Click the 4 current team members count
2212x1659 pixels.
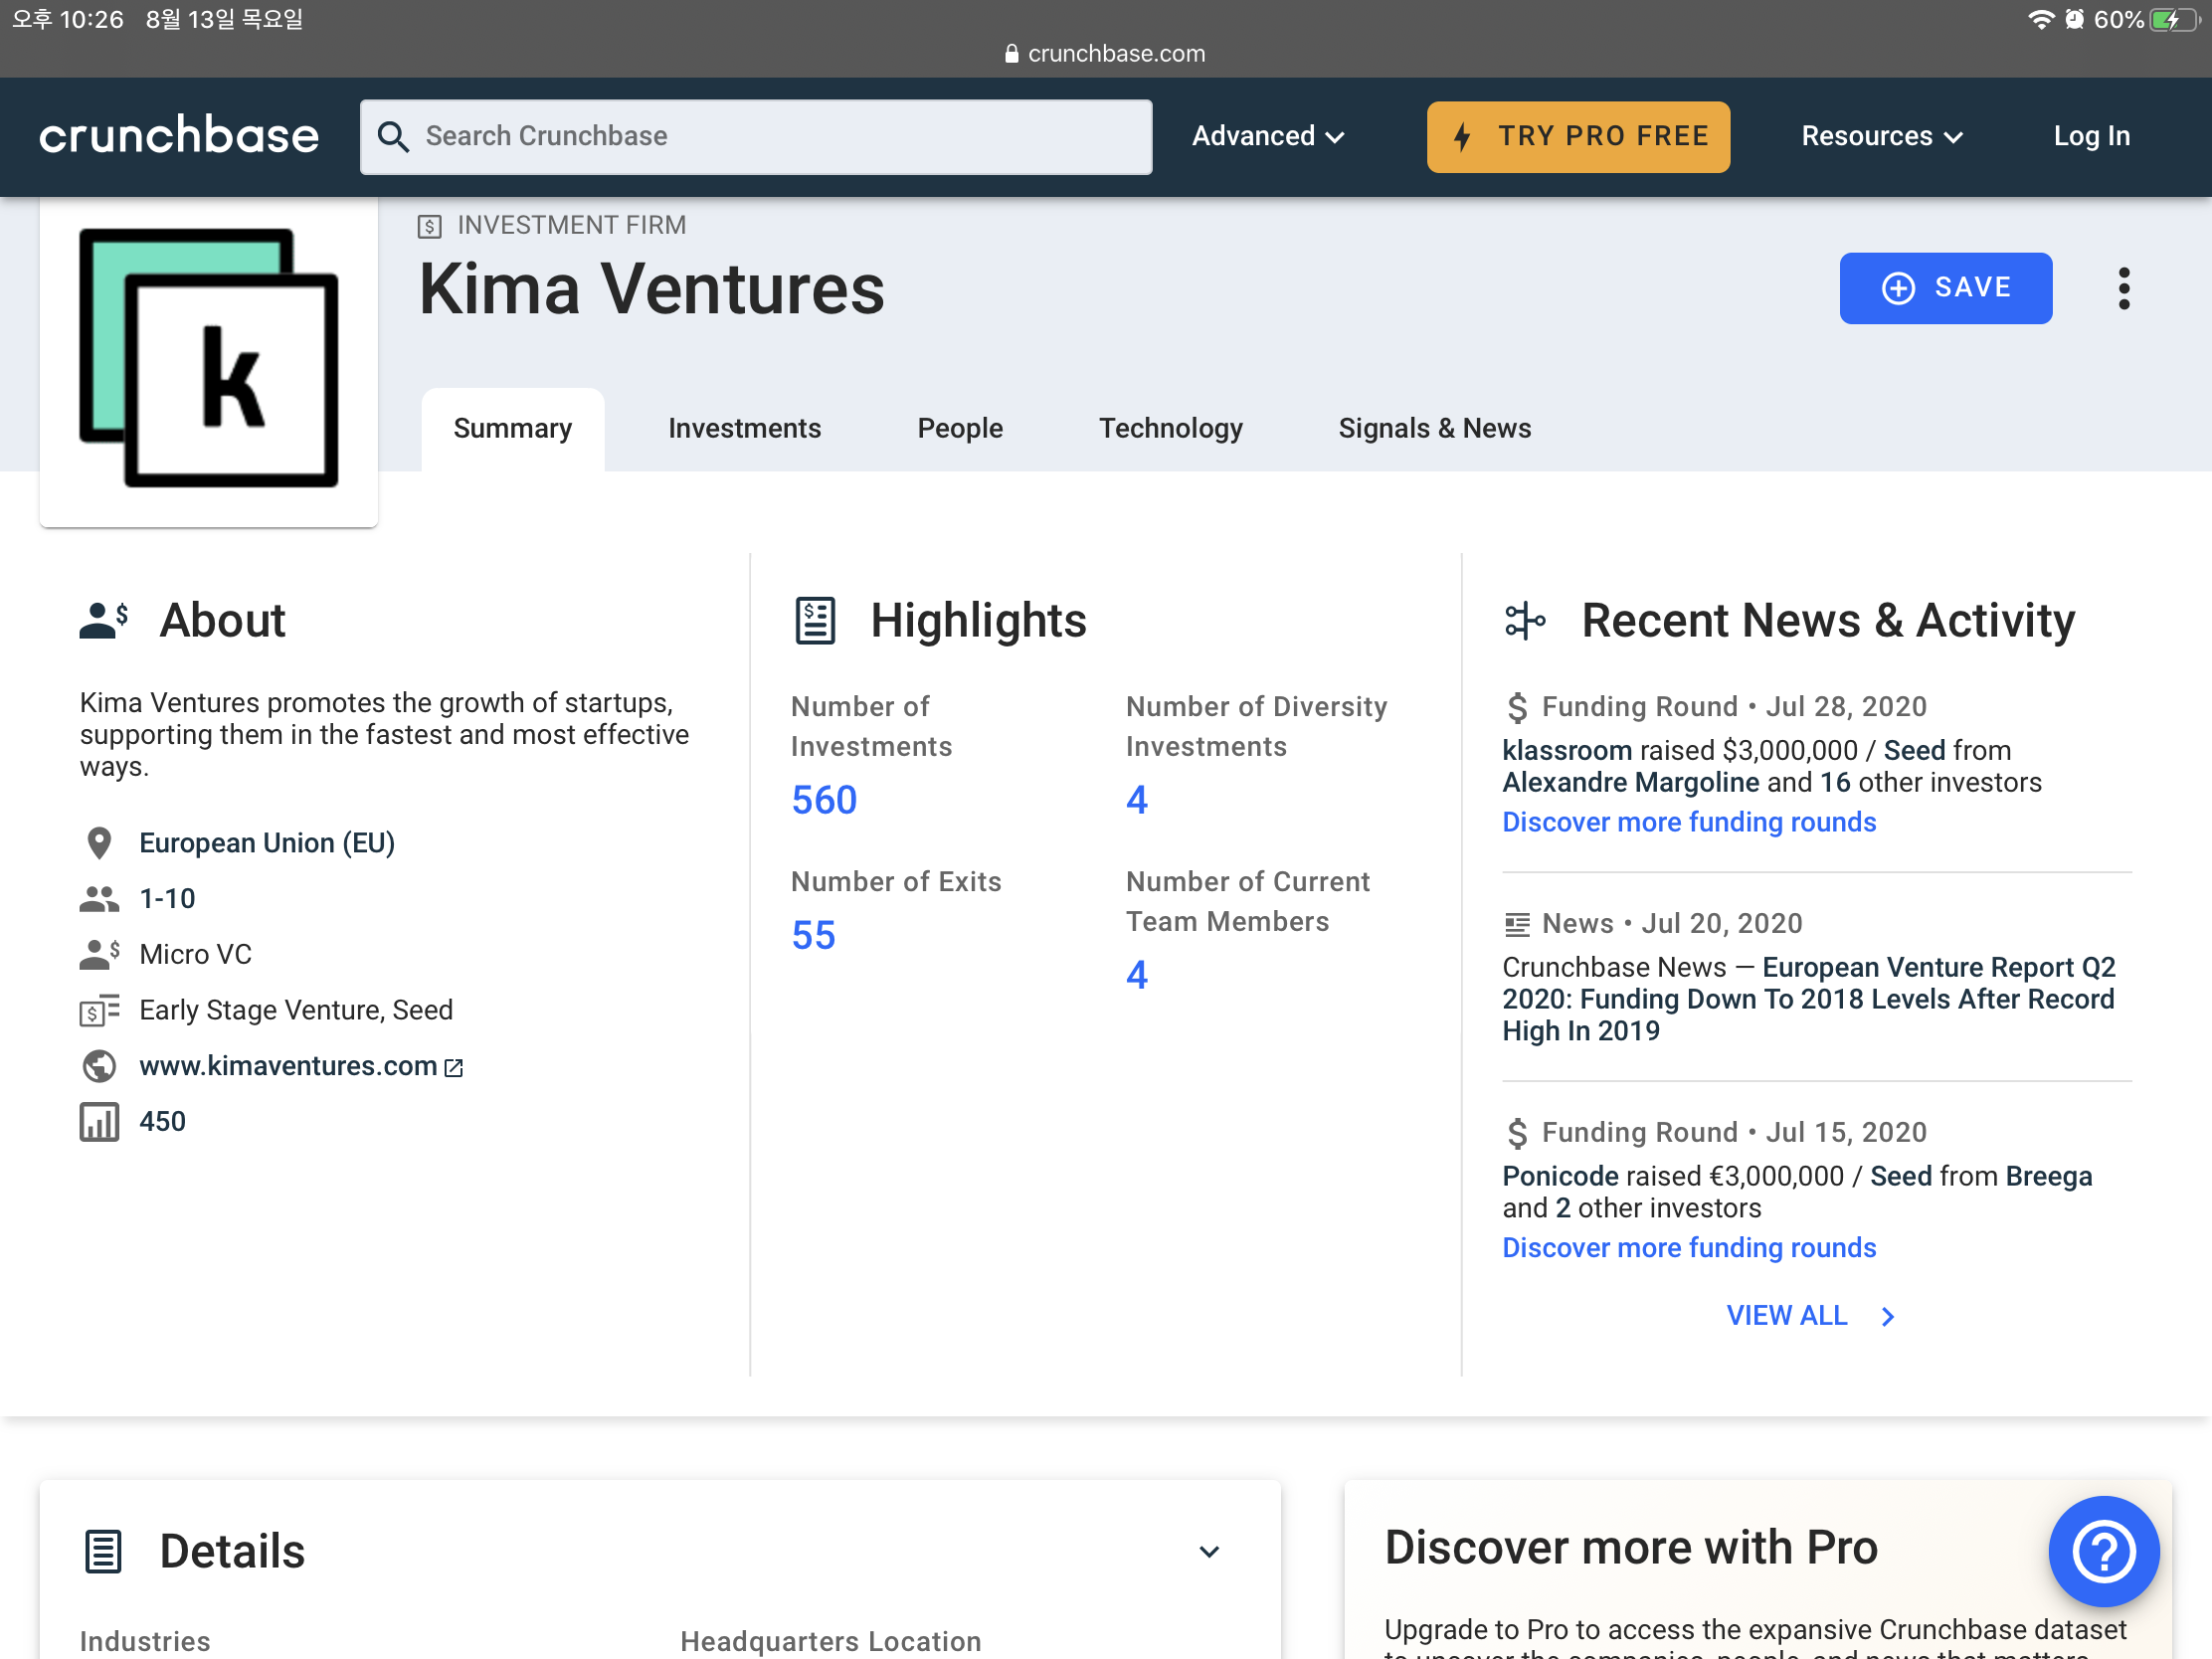tap(1137, 976)
